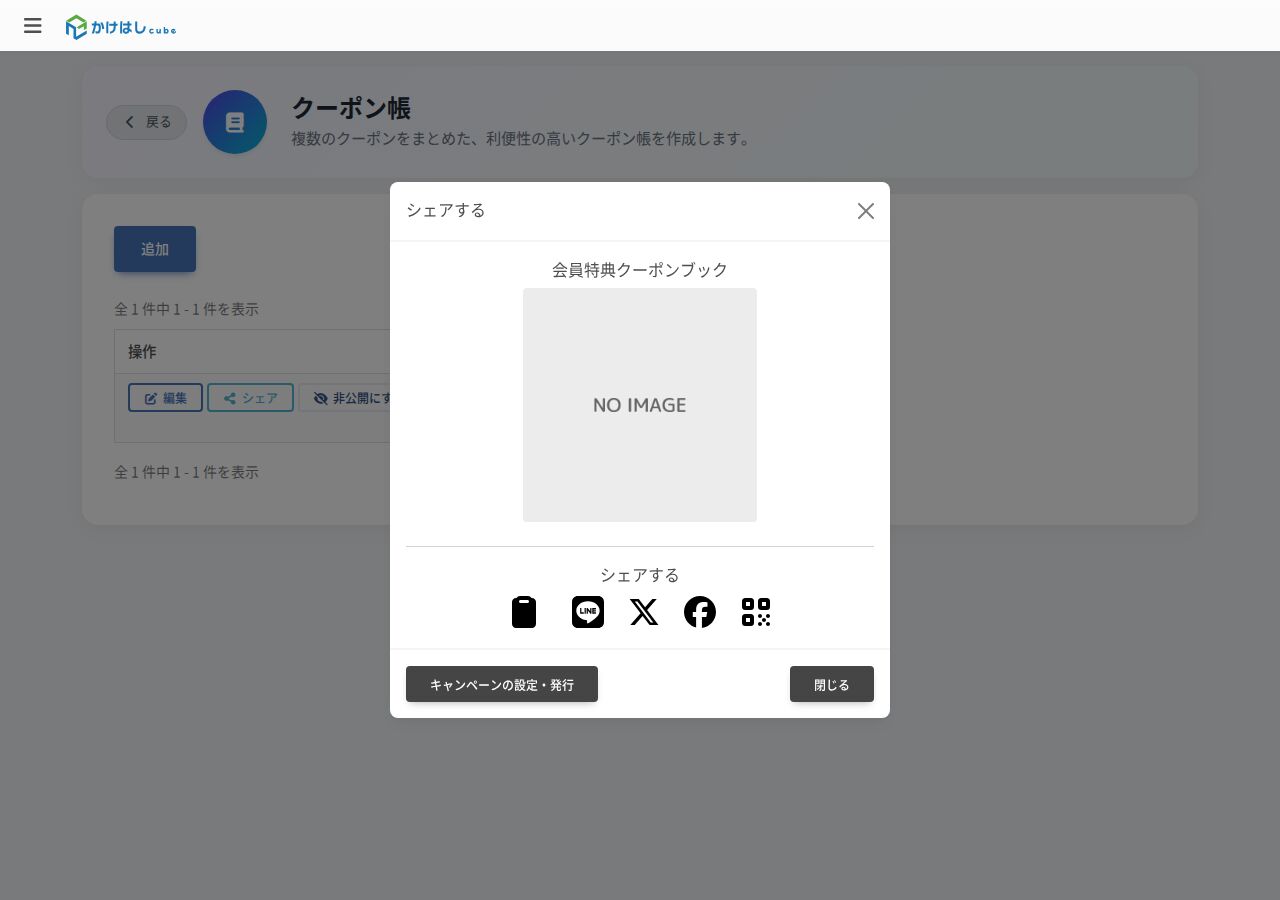Share the coupon book on Facebook
The height and width of the screenshot is (900, 1280).
700,612
